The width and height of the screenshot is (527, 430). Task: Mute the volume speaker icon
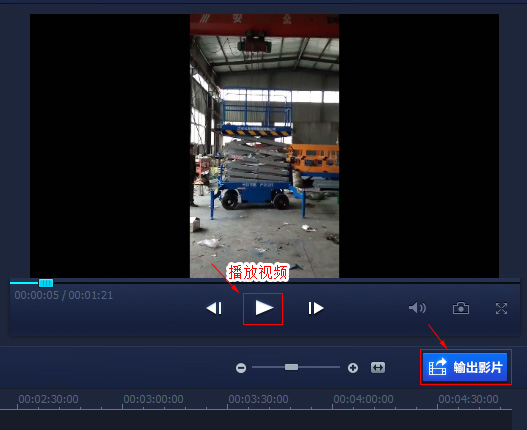point(417,308)
